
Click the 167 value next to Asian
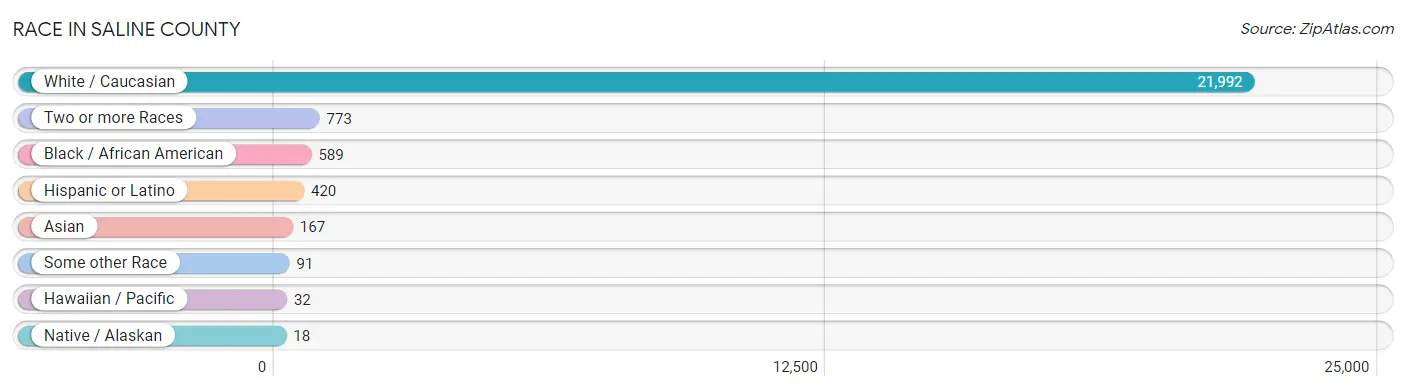312,227
